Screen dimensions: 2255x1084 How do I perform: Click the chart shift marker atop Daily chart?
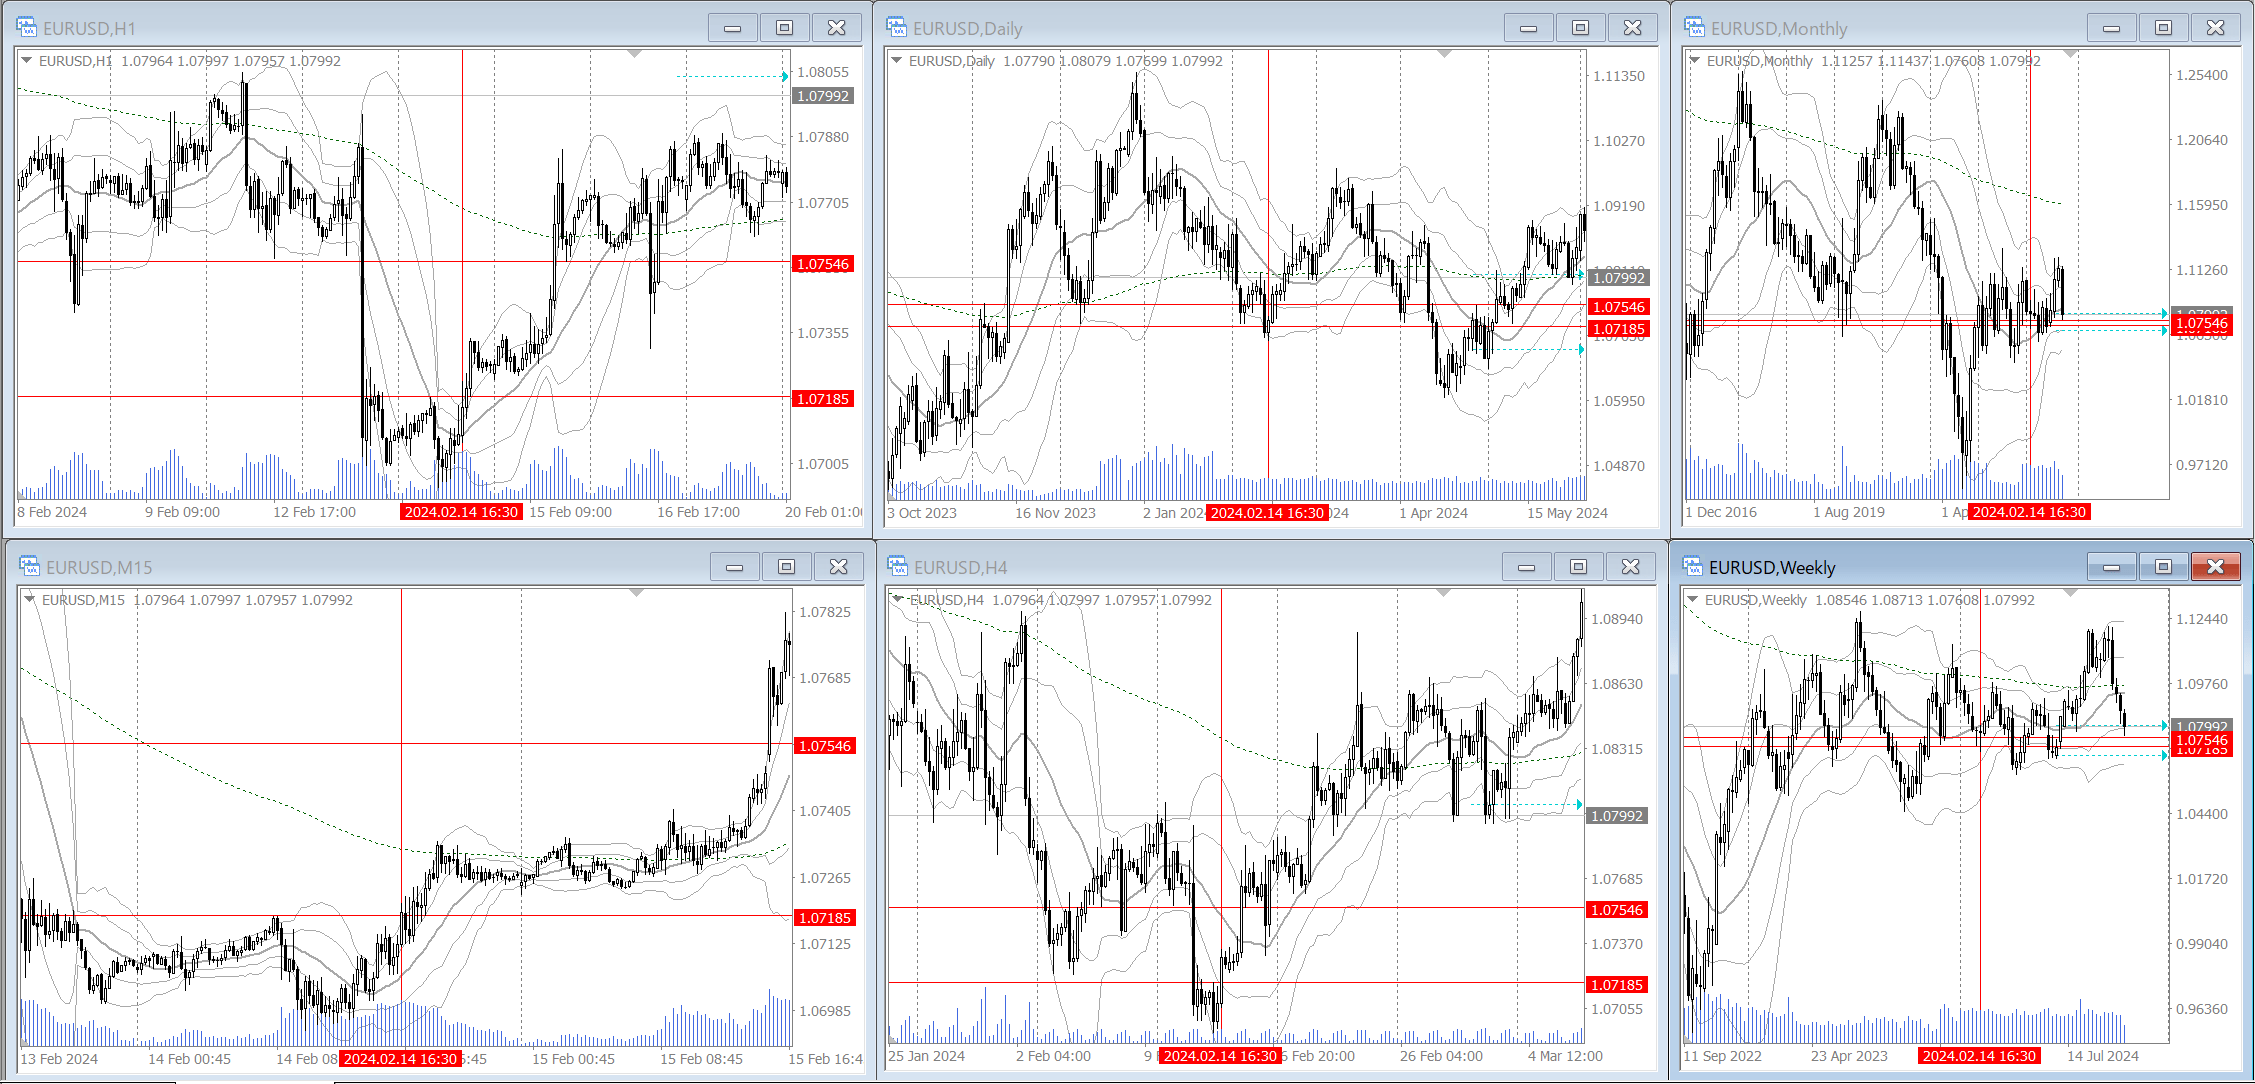[1444, 54]
